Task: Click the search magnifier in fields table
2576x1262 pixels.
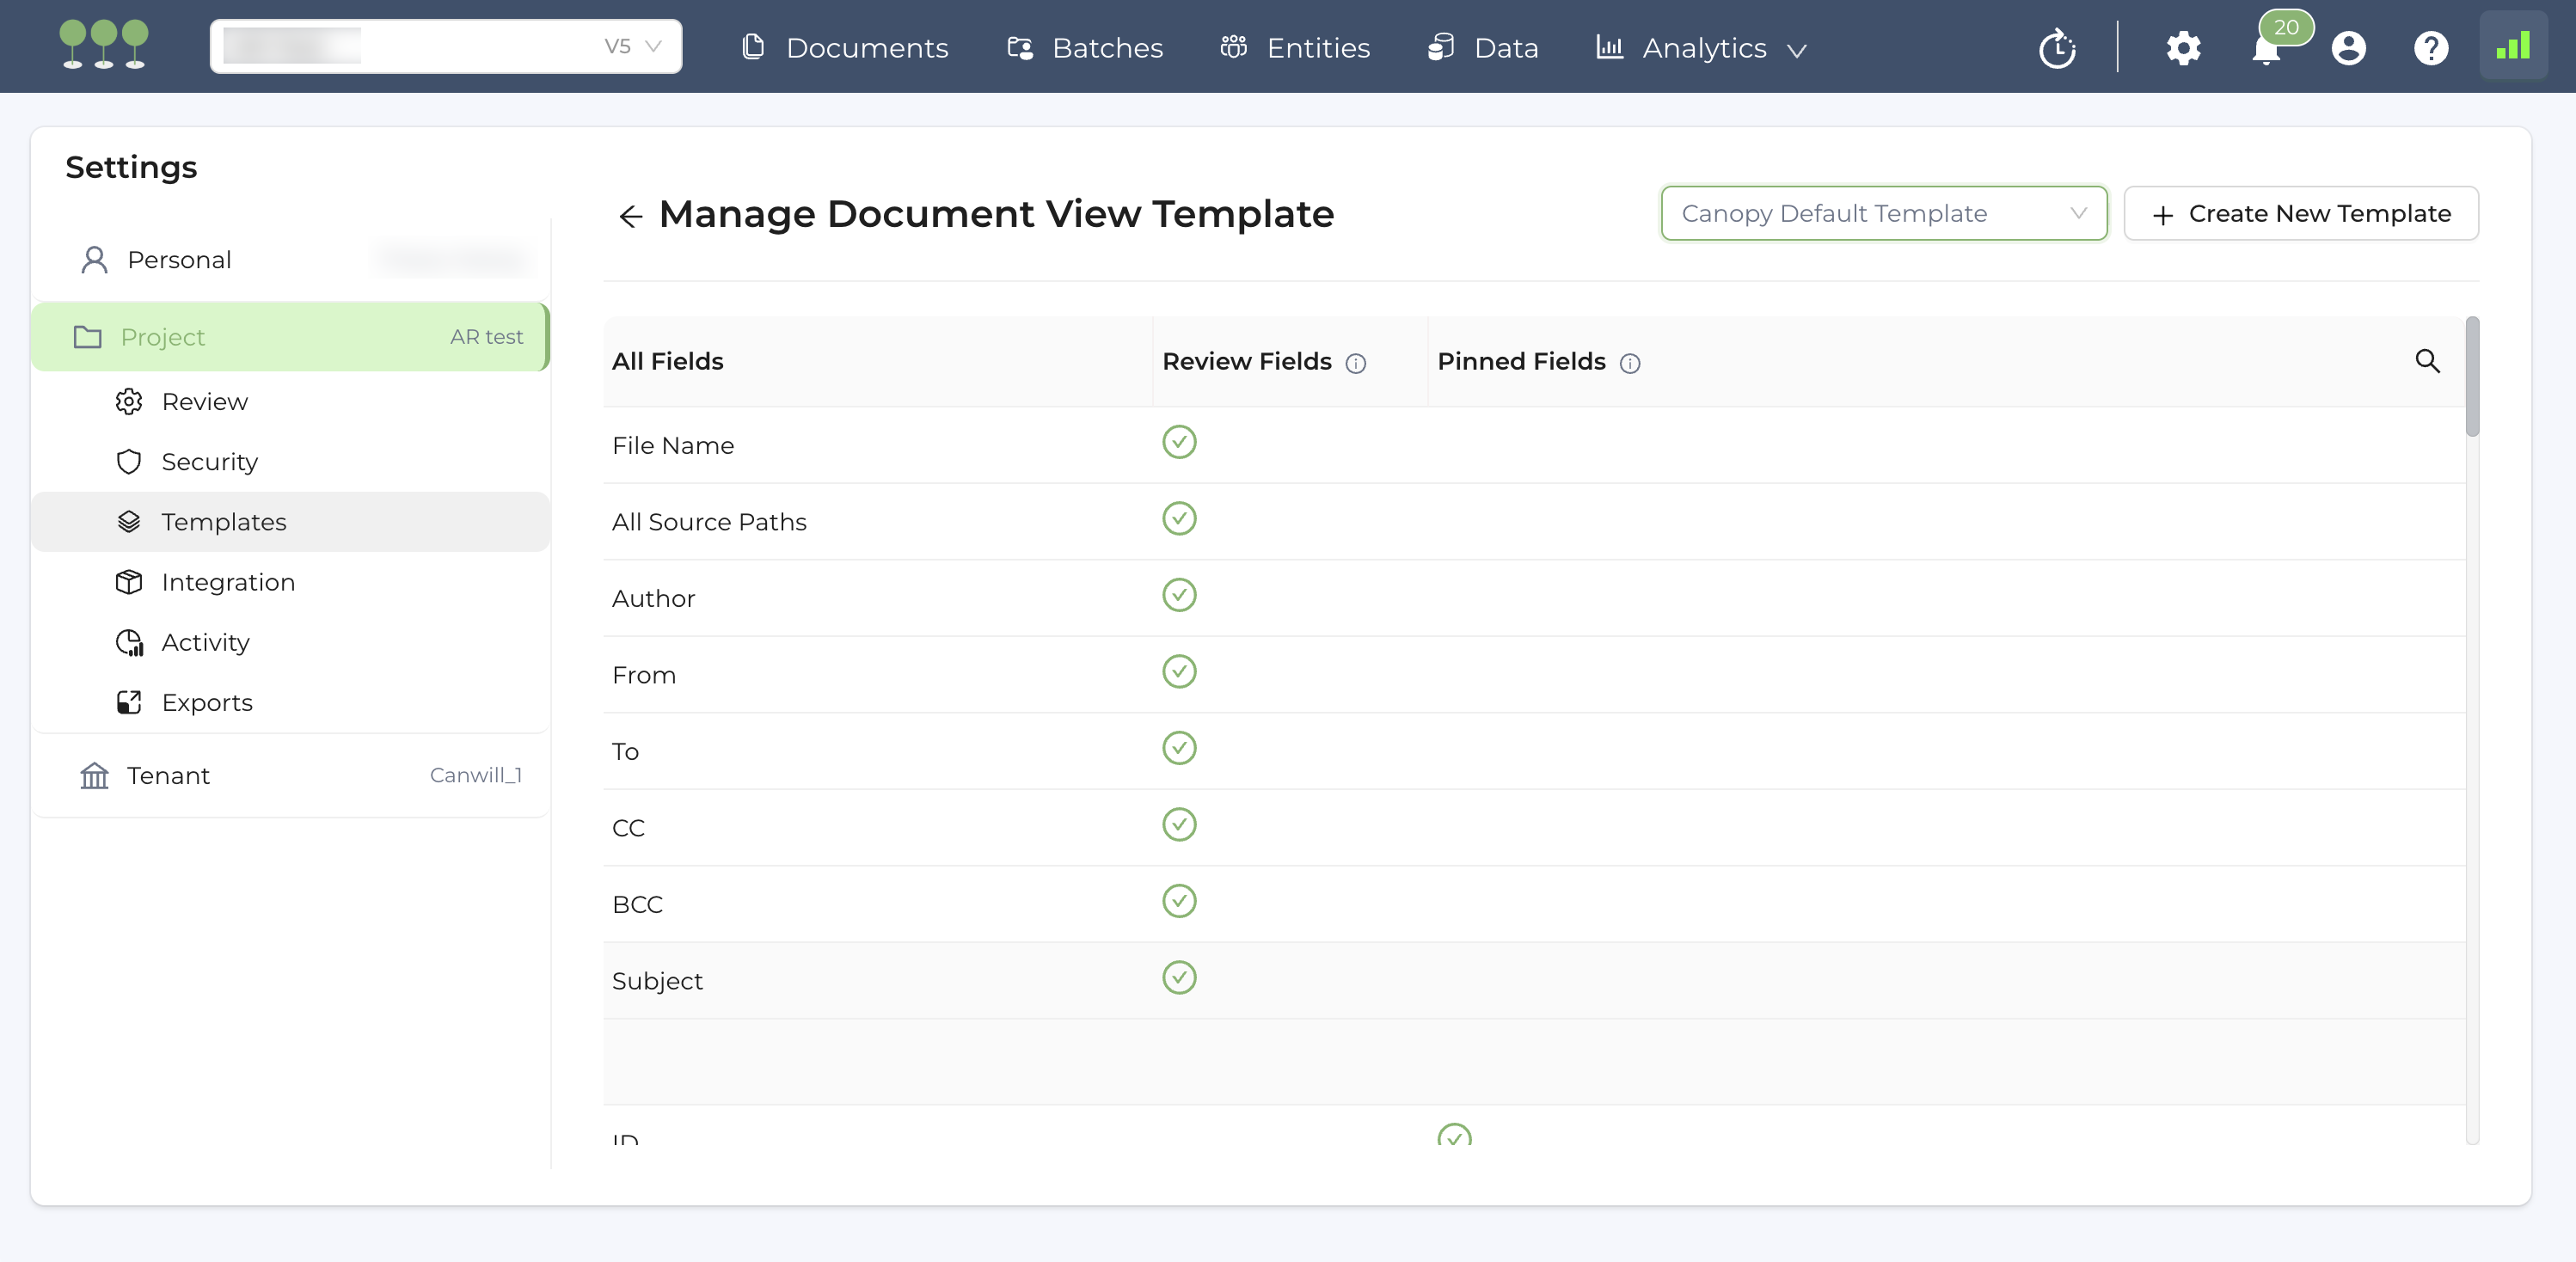Action: [2427, 361]
